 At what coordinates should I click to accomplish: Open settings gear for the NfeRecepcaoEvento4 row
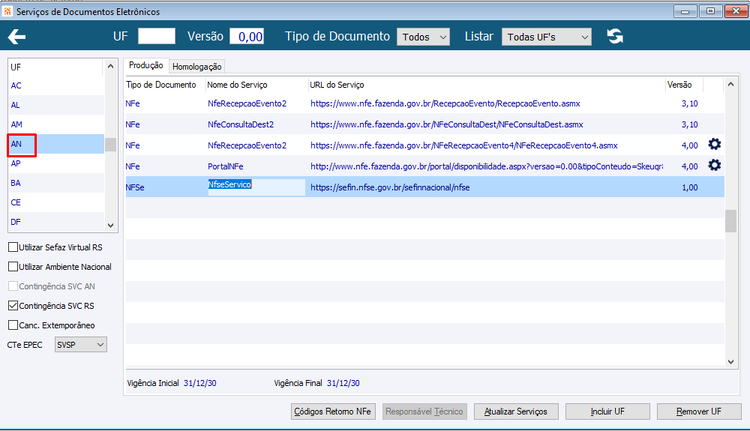coord(714,144)
